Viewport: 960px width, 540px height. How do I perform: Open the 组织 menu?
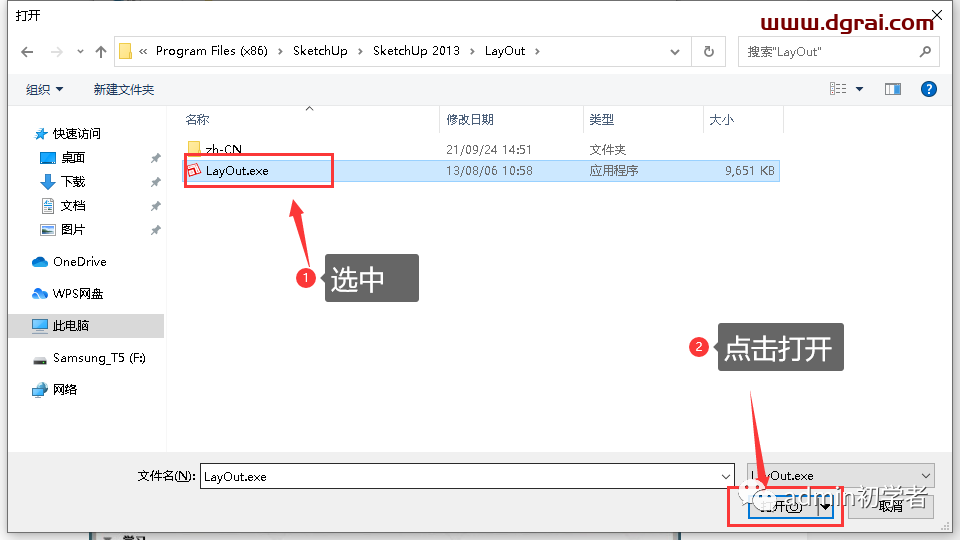[x=44, y=89]
